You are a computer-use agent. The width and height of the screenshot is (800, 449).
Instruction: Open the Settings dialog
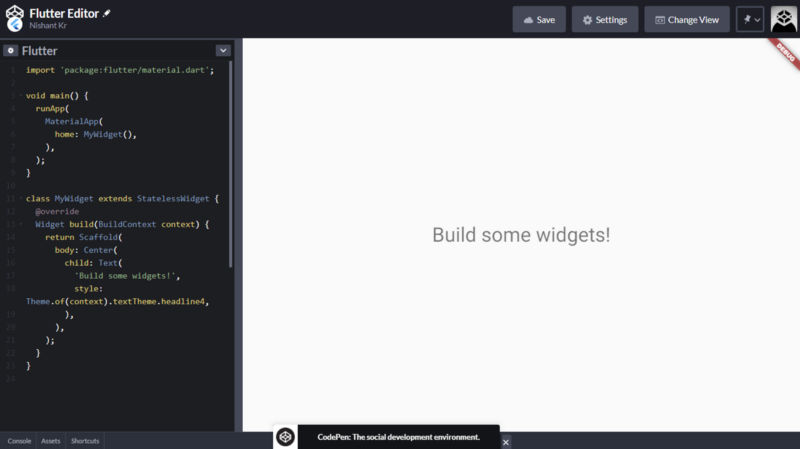605,19
